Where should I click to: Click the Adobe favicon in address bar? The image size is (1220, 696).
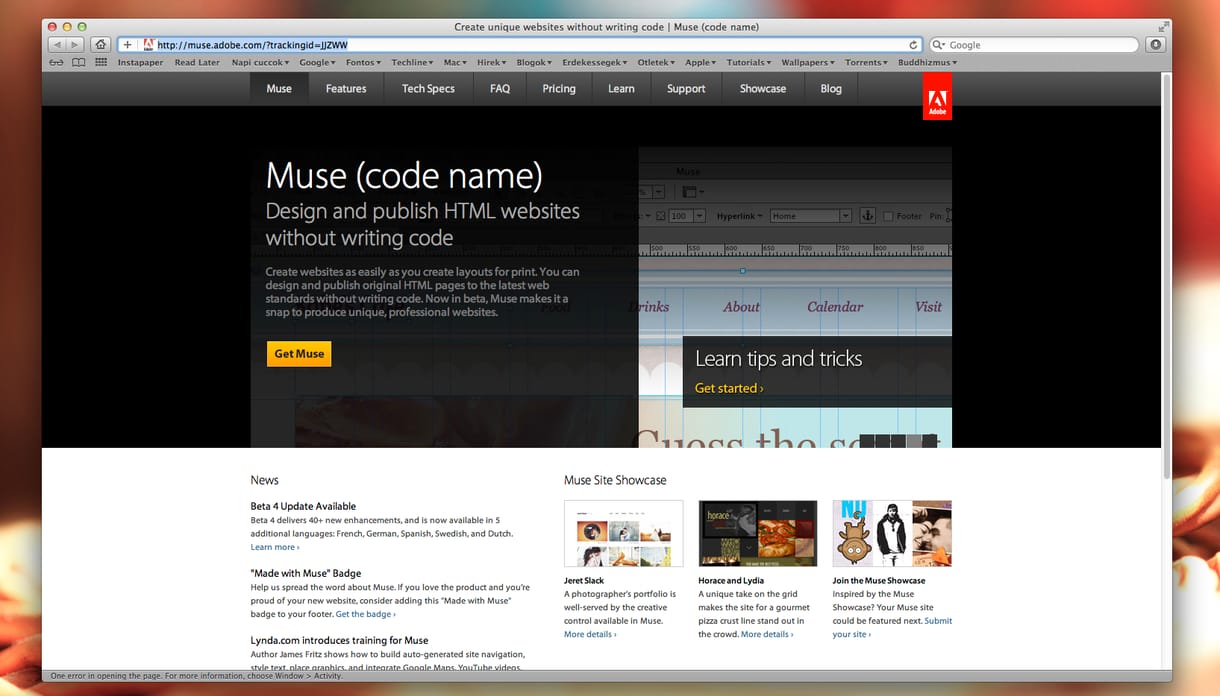pos(148,45)
